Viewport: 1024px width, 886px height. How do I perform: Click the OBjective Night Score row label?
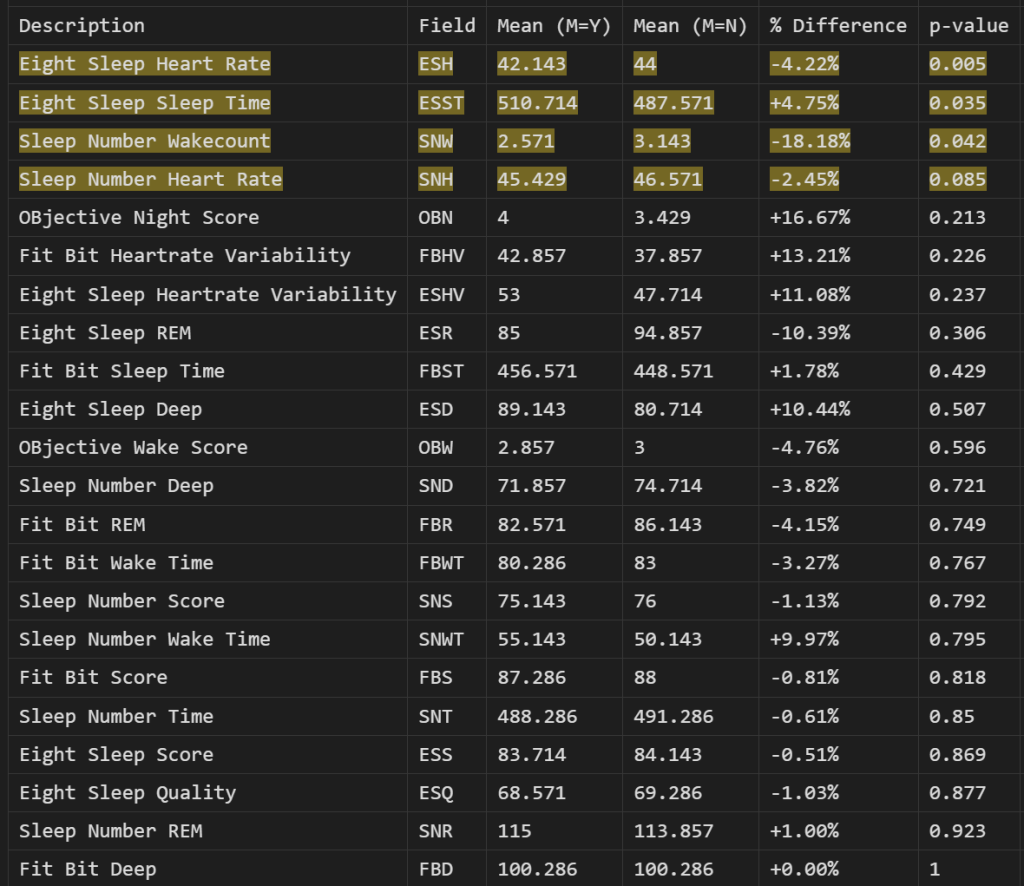point(139,218)
